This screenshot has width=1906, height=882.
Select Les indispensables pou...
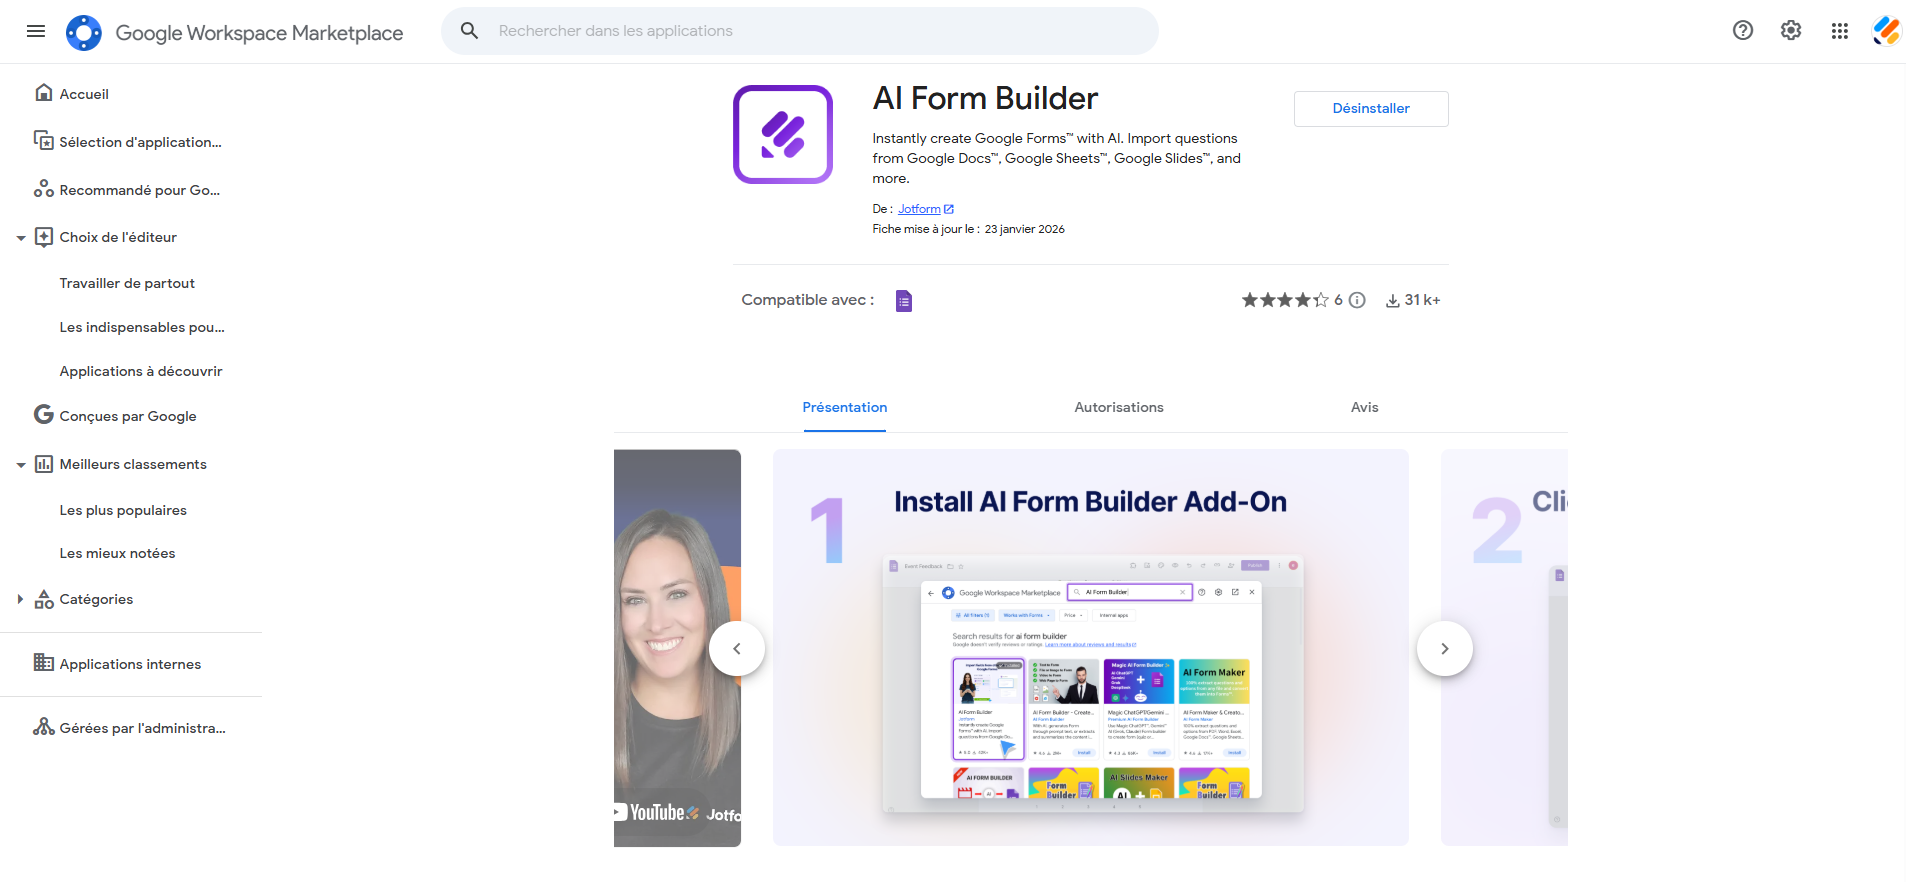pyautogui.click(x=142, y=328)
